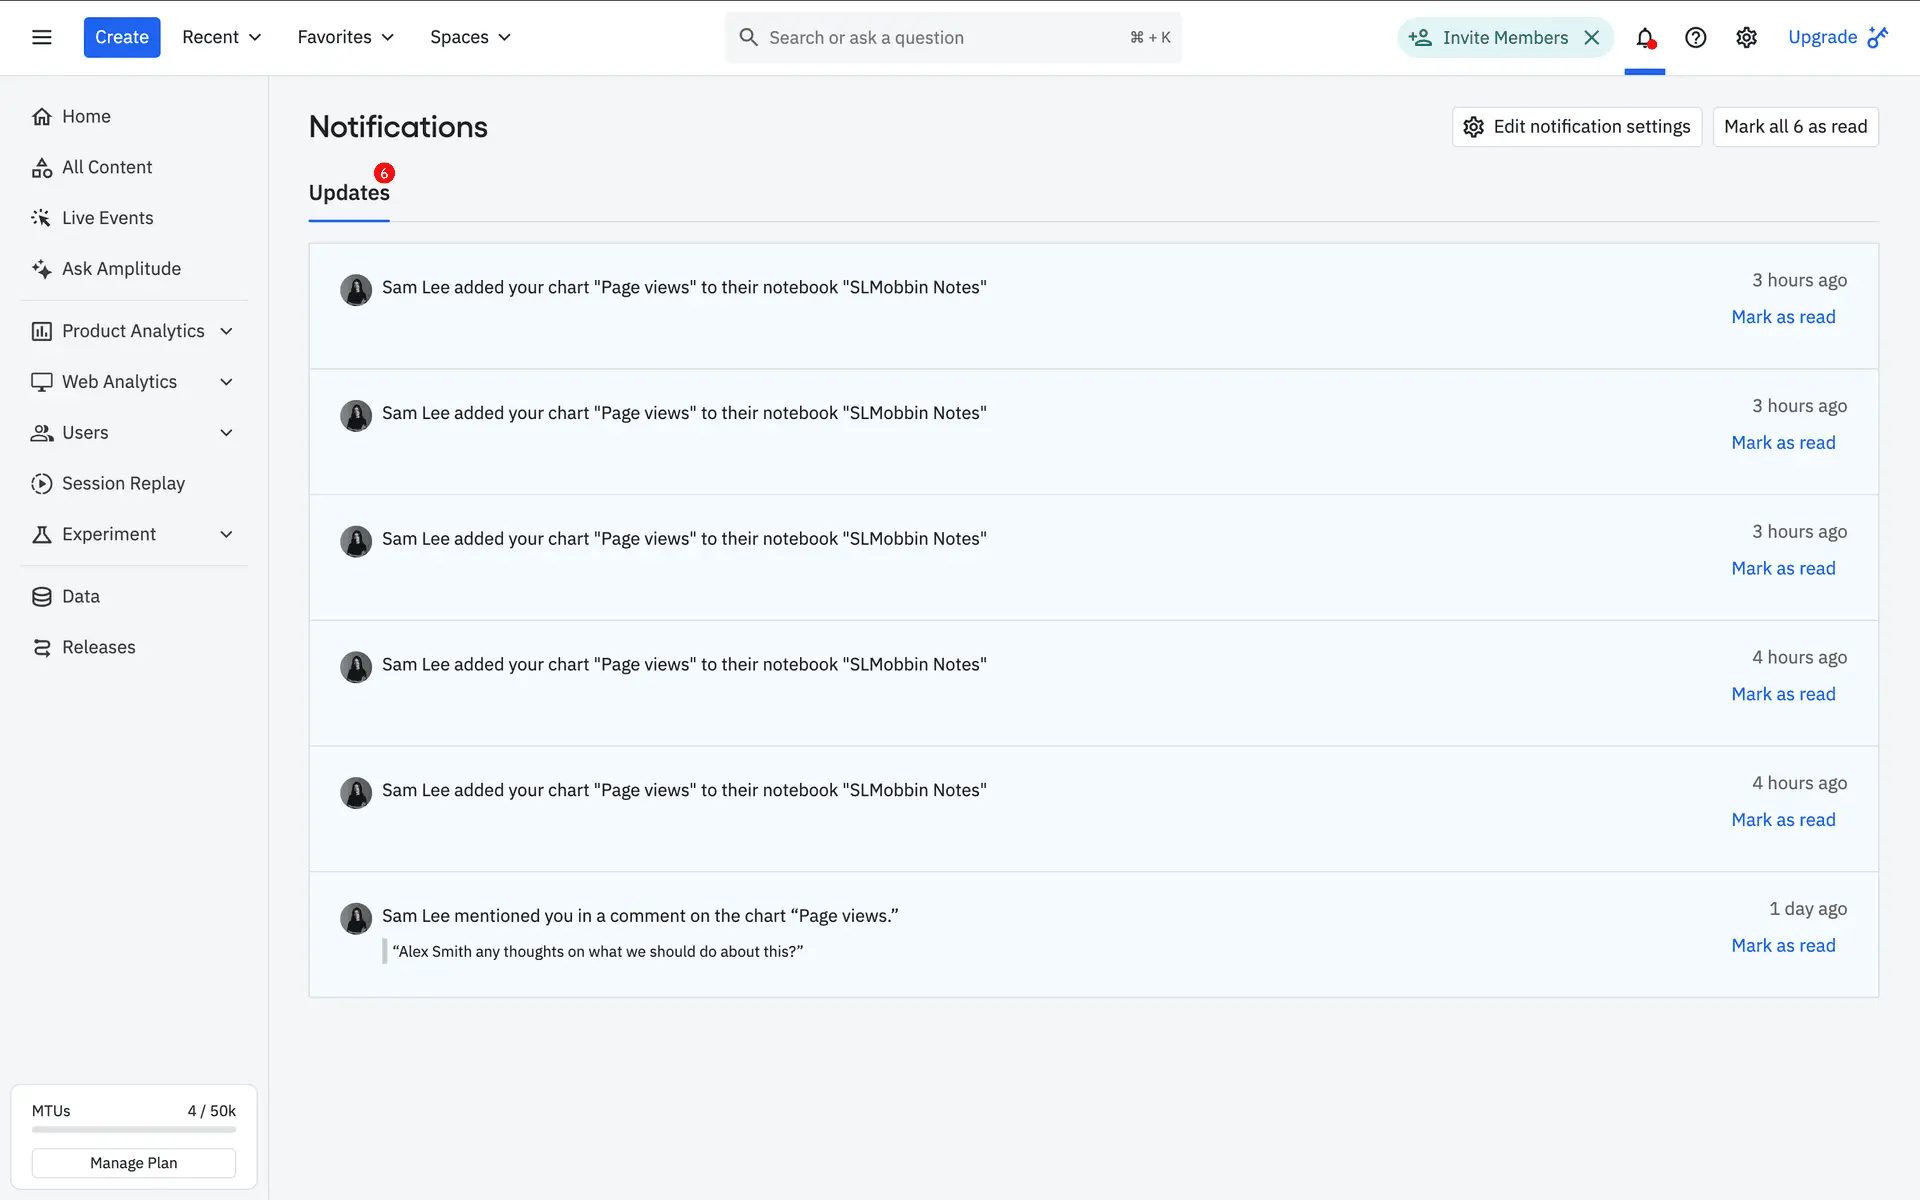Viewport: 1920px width, 1200px height.
Task: Click the MTUs usage progress bar
Action: [x=134, y=1130]
